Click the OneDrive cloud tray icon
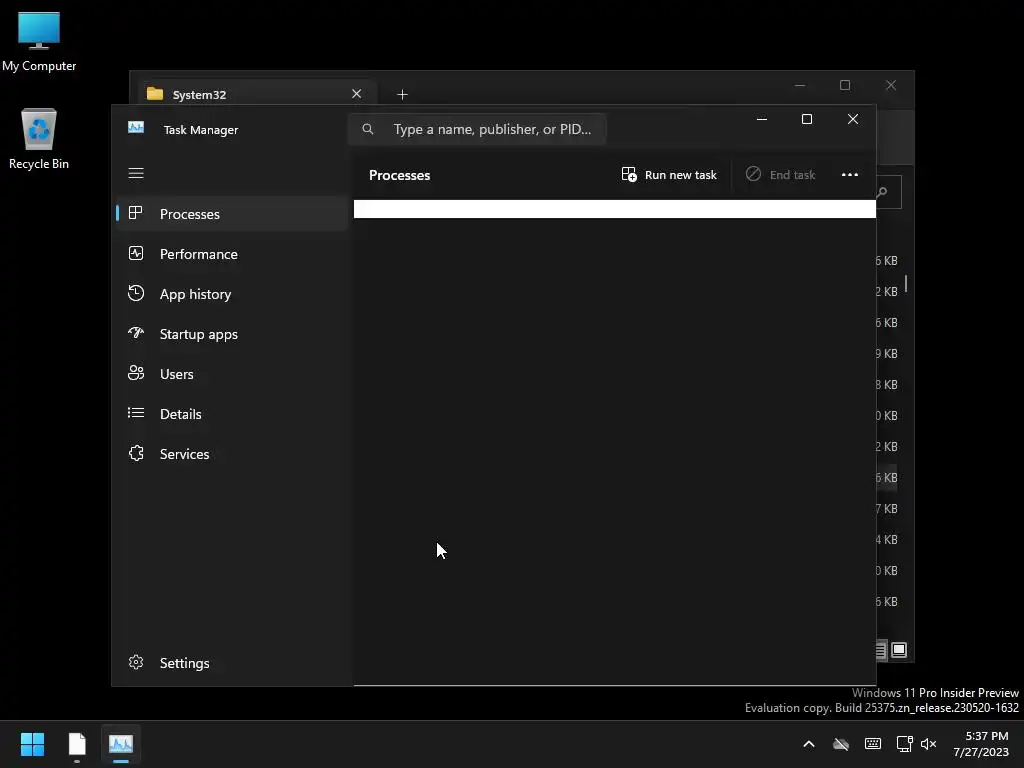Image resolution: width=1024 pixels, height=768 pixels. pyautogui.click(x=841, y=744)
